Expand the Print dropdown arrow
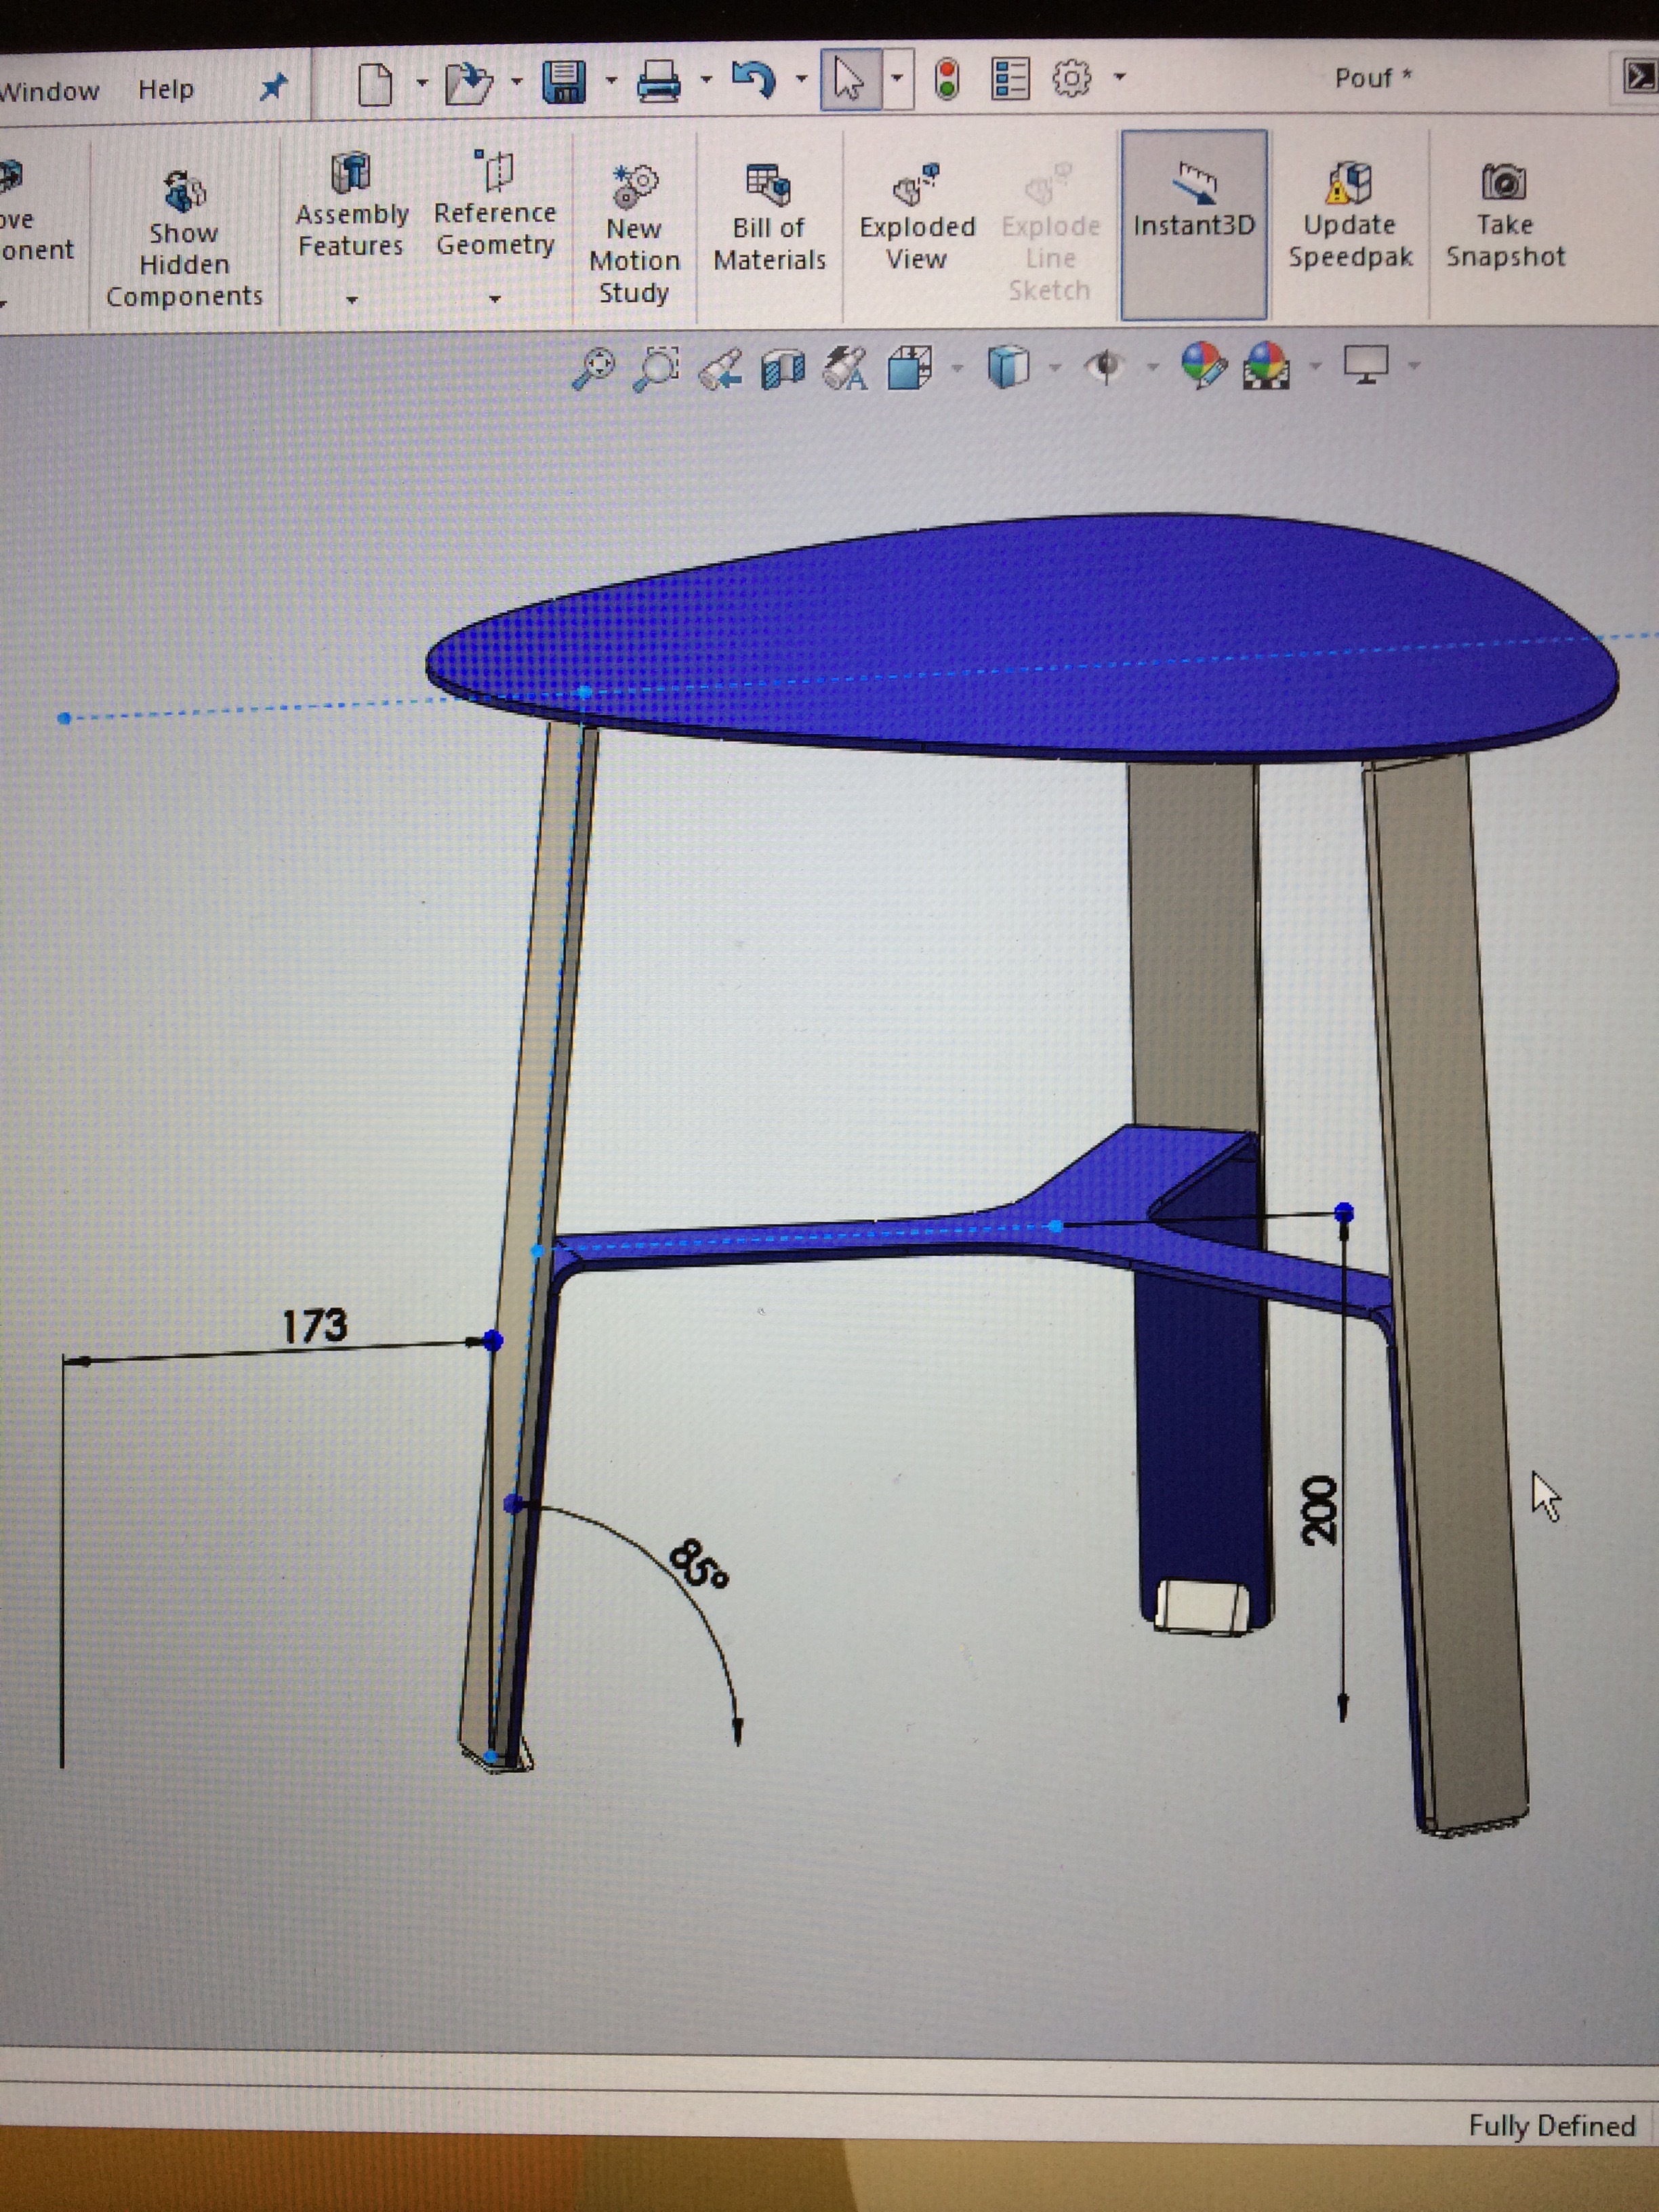This screenshot has height=2212, width=1659. pos(706,80)
